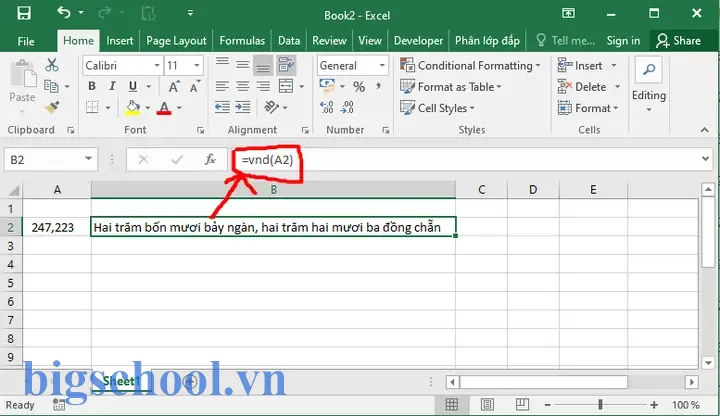Screen dimensions: 720x416
Task: Click the Borders icon
Action: pyautogui.click(x=92, y=107)
